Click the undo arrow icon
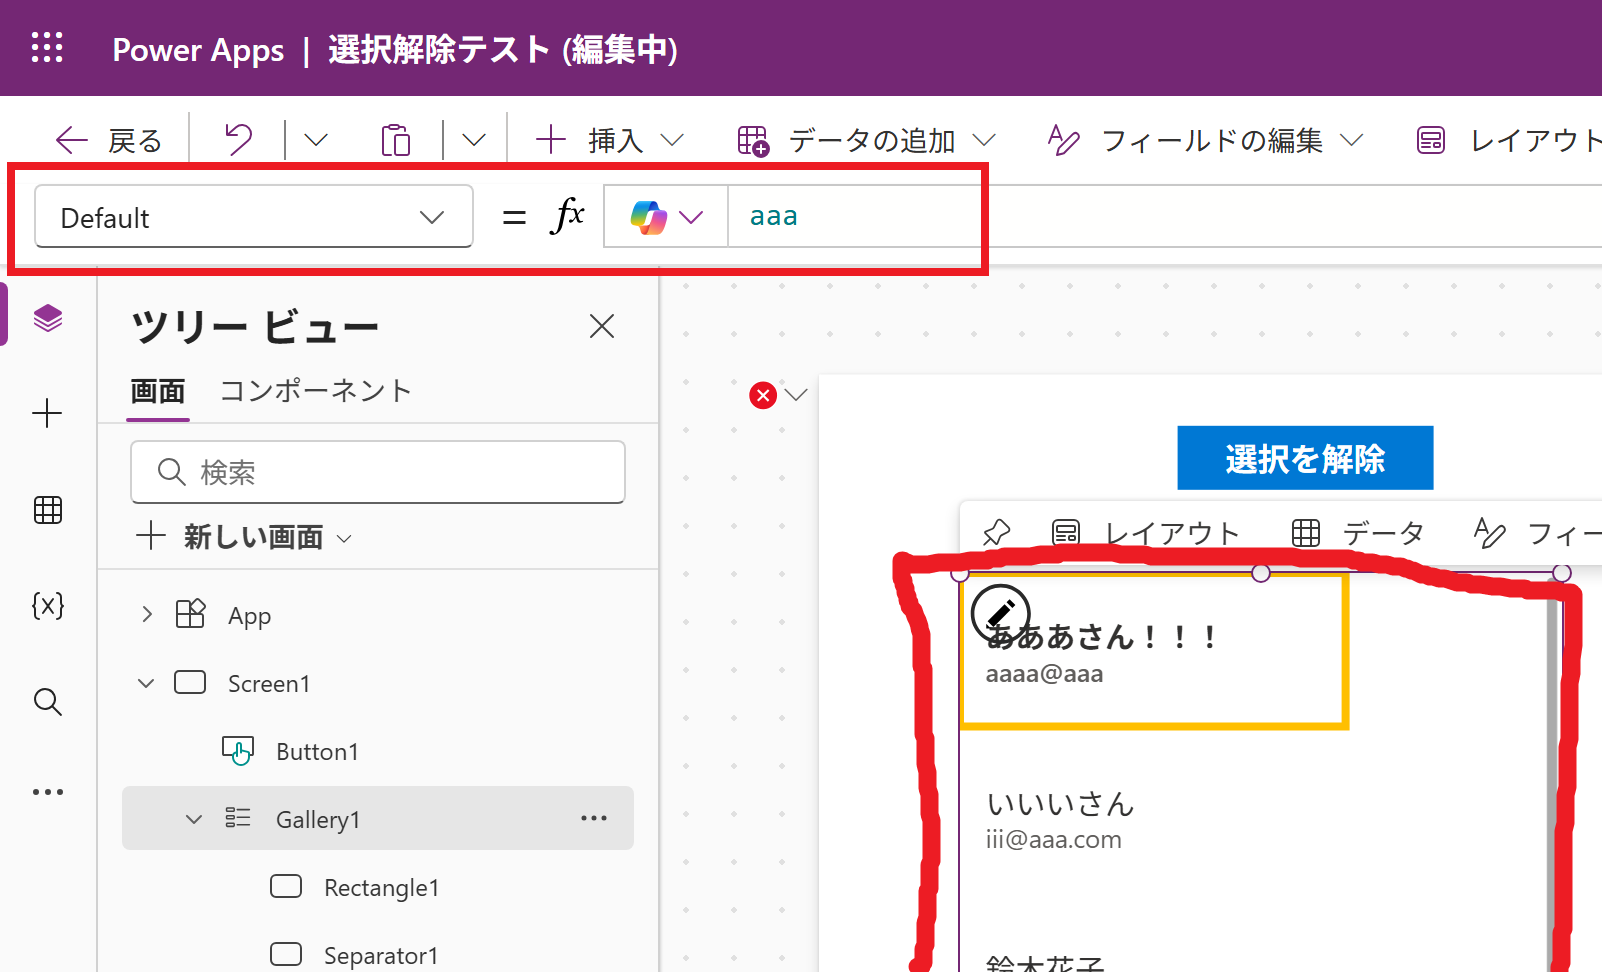Image resolution: width=1602 pixels, height=972 pixels. click(x=238, y=140)
